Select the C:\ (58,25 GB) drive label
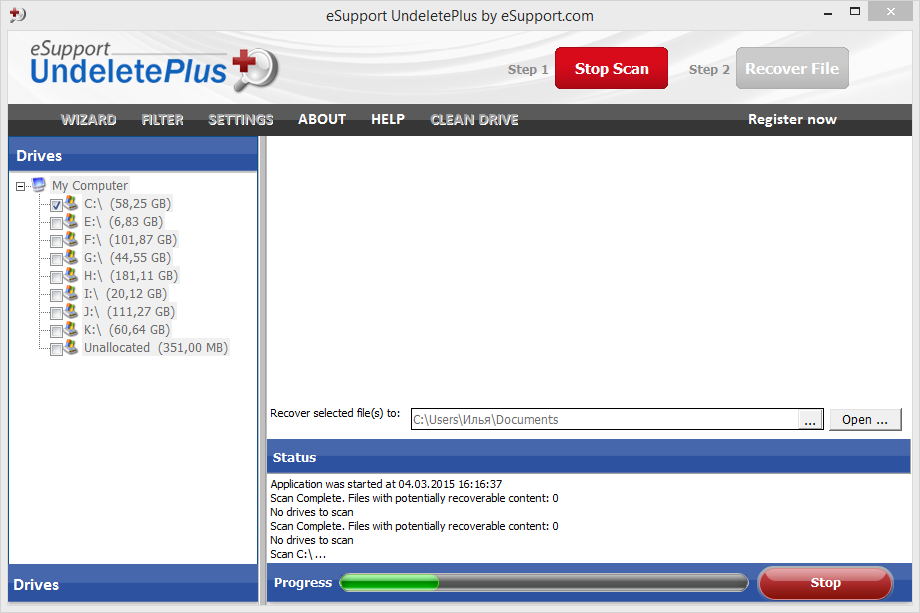This screenshot has width=920, height=613. click(x=127, y=204)
